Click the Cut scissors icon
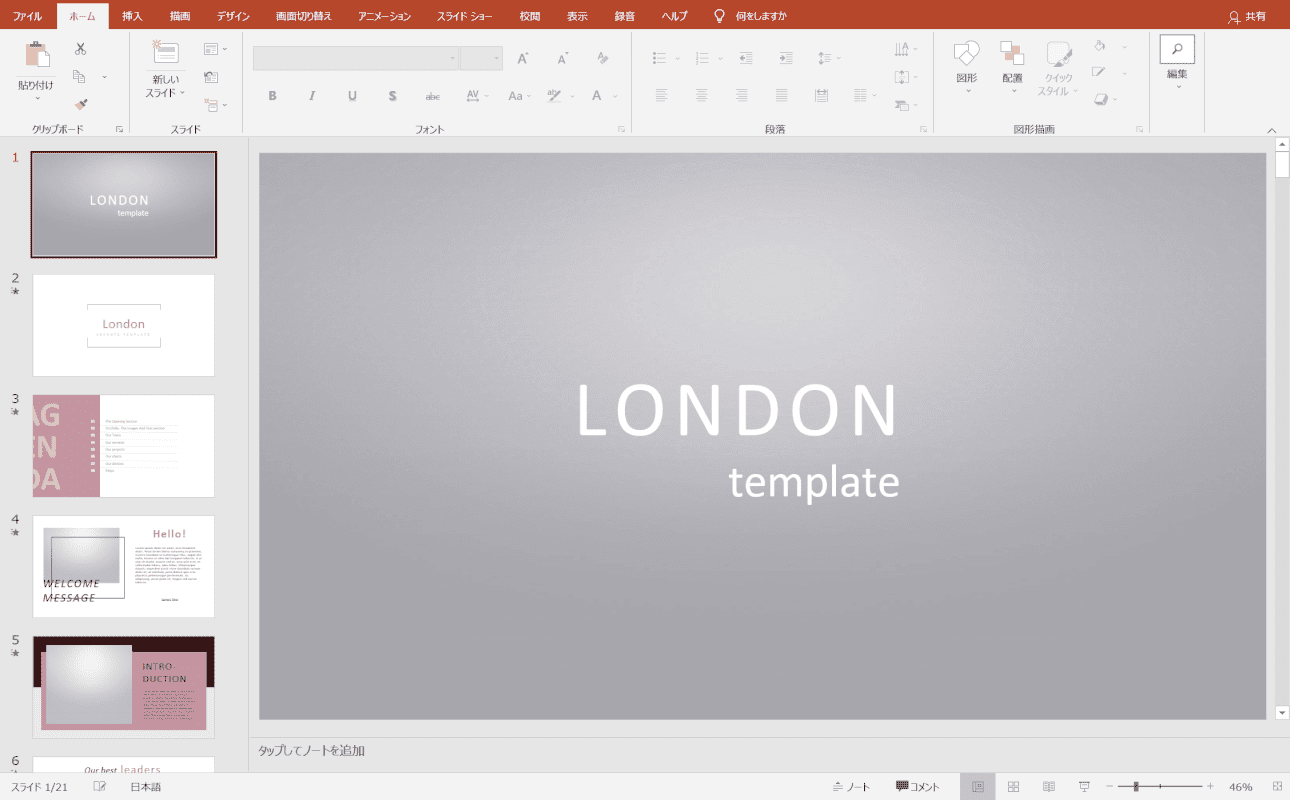Screen dimensions: 1290x800 click(80, 48)
